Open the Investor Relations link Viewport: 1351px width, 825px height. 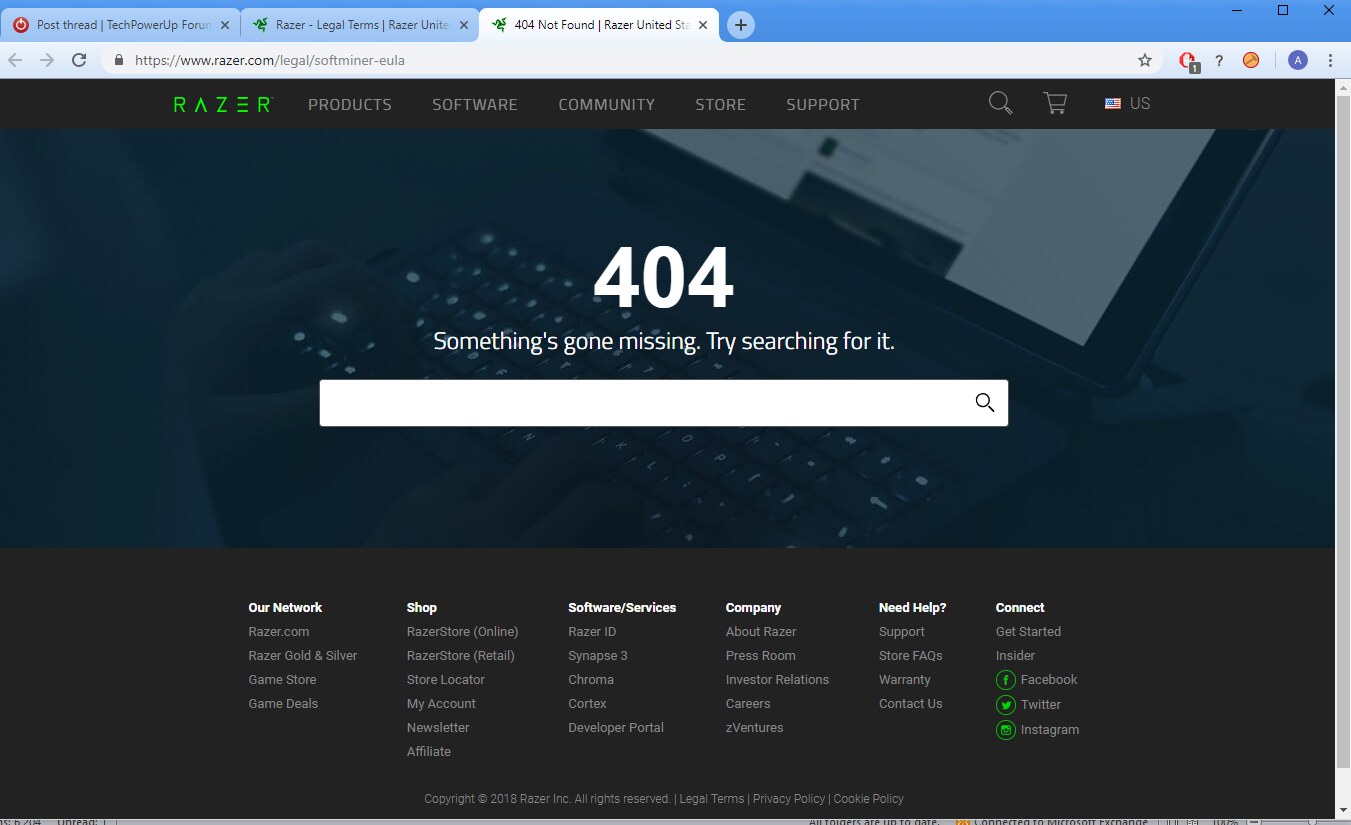coord(778,680)
